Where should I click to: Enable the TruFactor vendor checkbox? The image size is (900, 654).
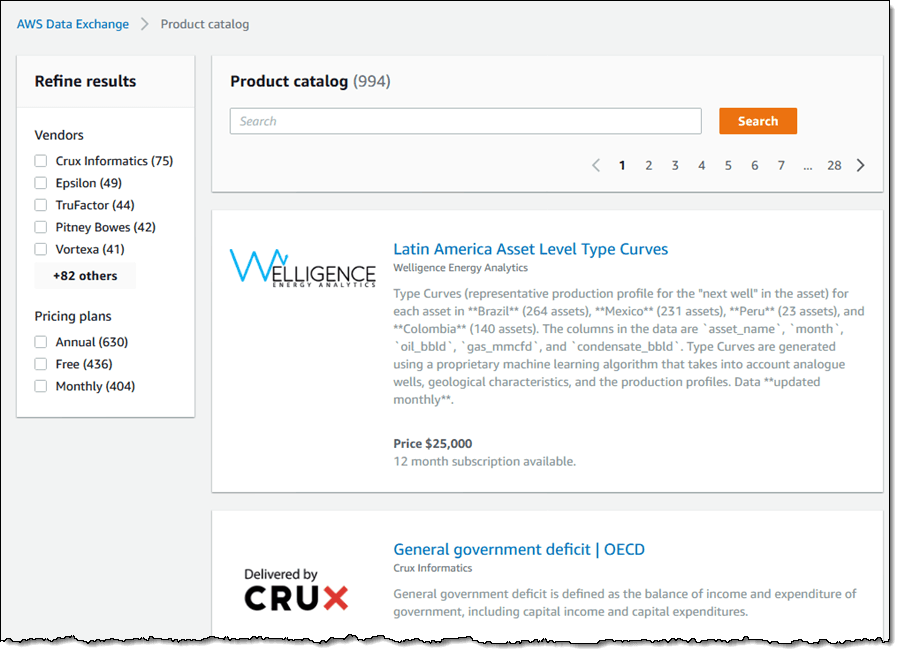coord(41,205)
